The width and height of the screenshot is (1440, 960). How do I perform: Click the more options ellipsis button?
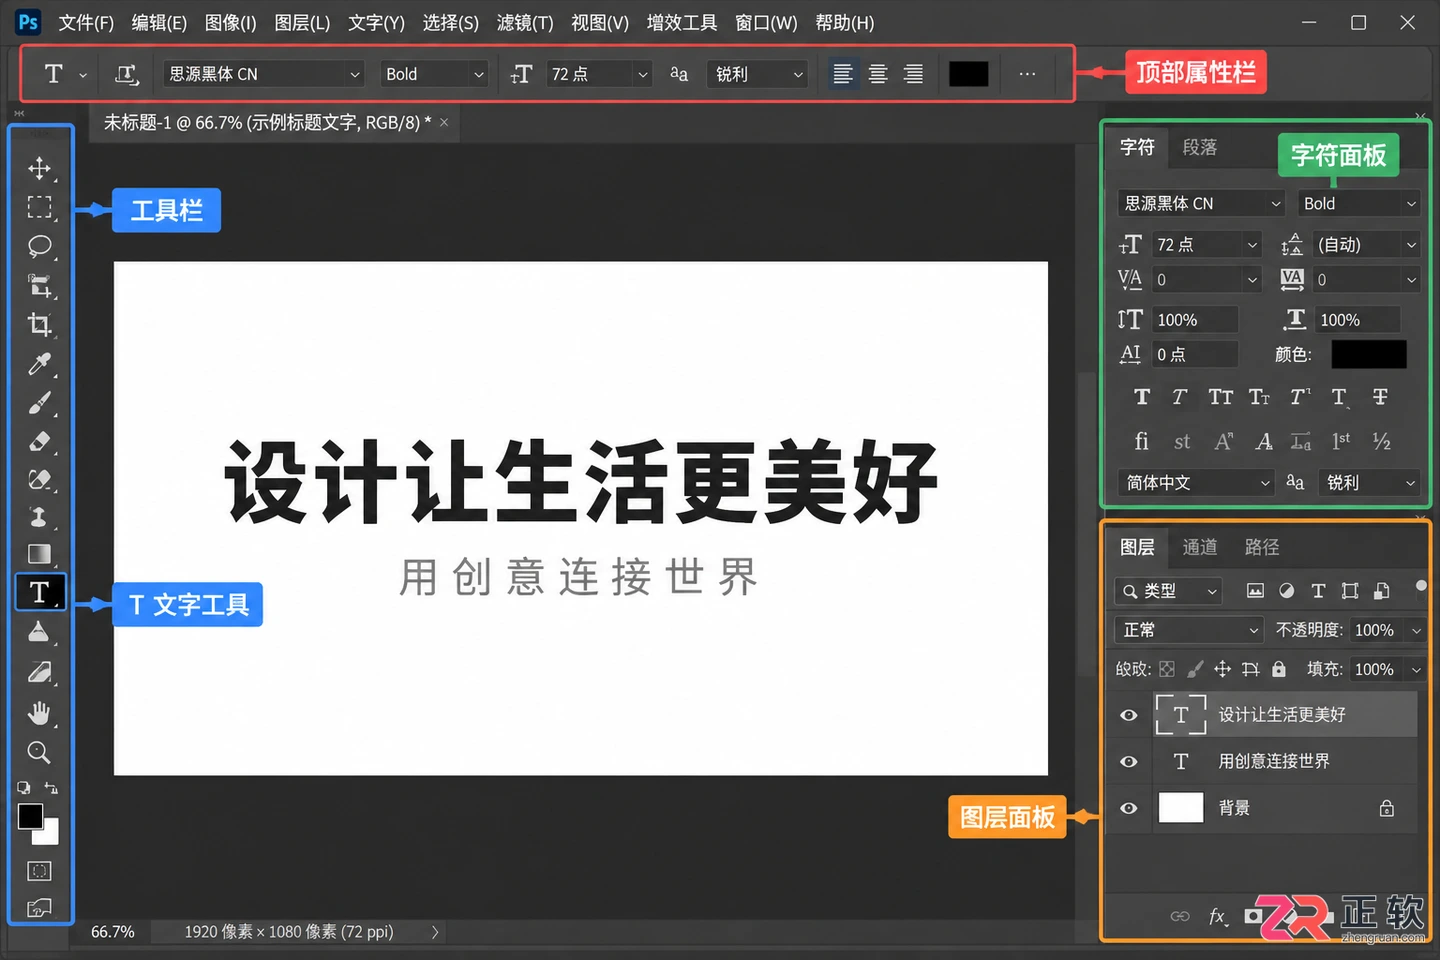tap(1027, 74)
